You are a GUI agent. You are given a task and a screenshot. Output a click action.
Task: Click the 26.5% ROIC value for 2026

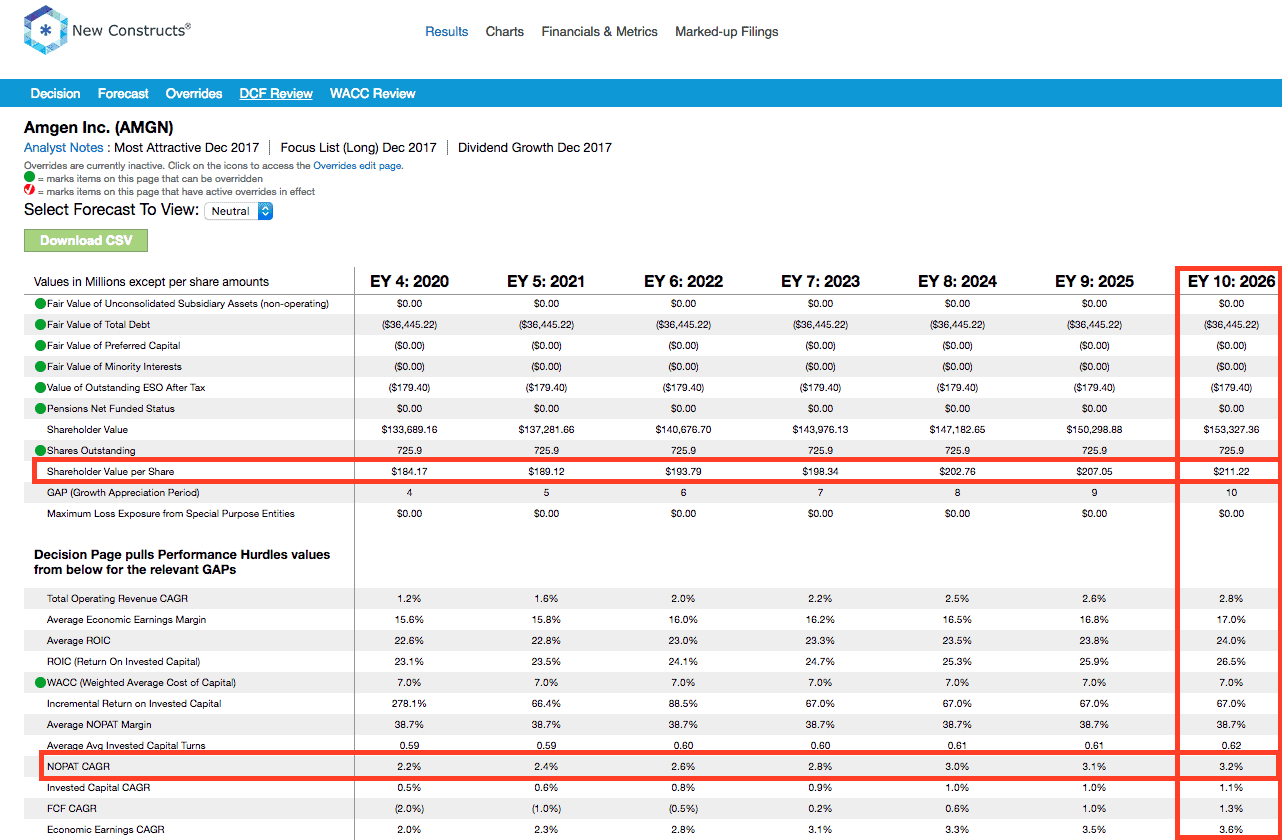click(x=1231, y=661)
